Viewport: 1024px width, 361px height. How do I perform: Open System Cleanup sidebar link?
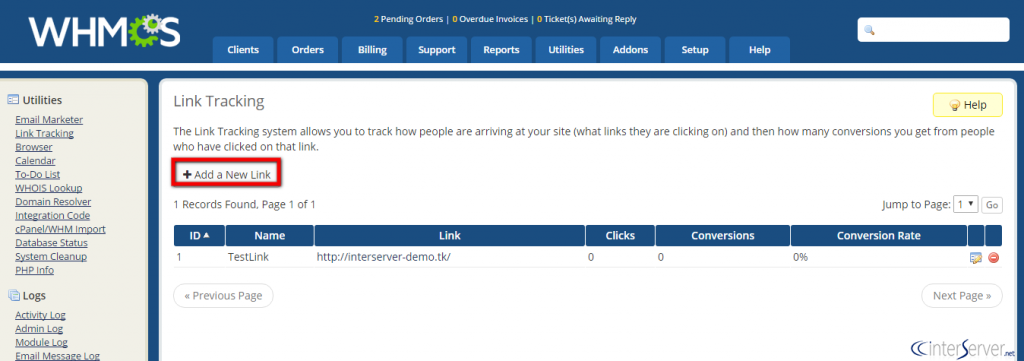pos(51,257)
